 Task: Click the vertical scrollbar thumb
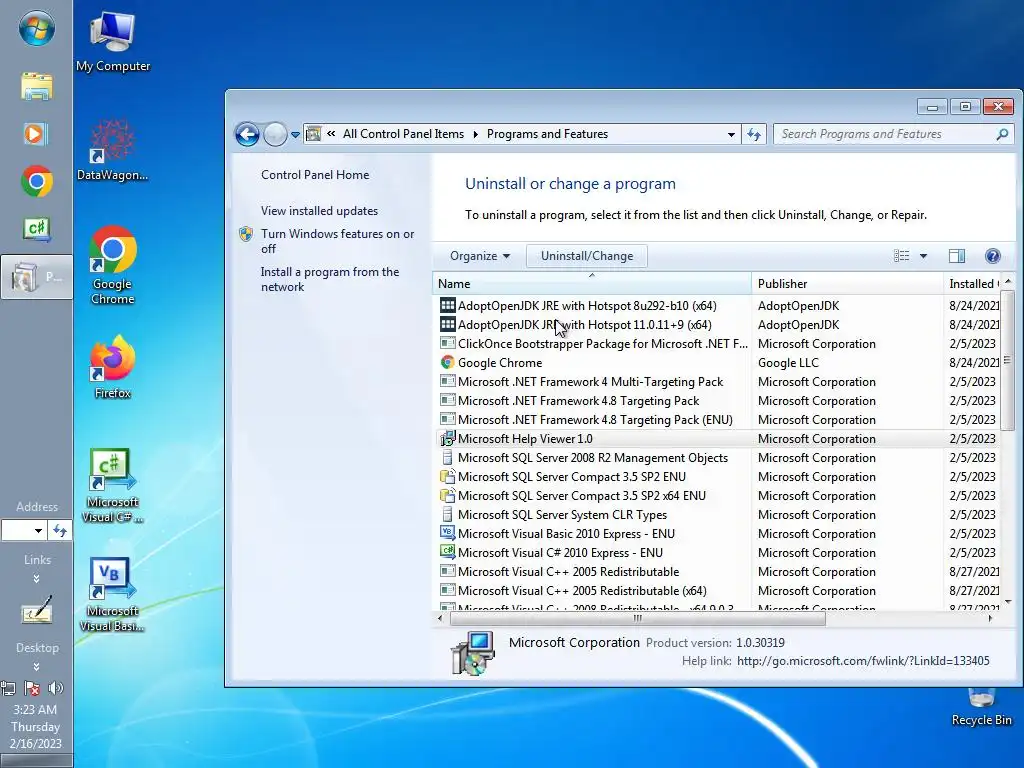(x=1007, y=360)
